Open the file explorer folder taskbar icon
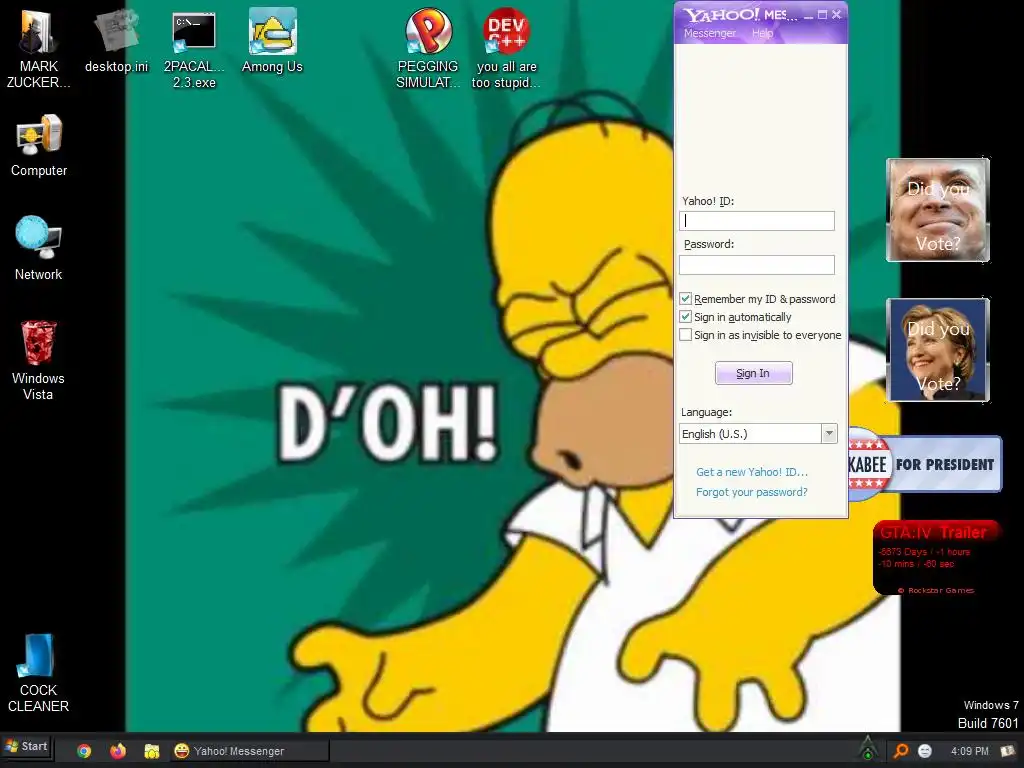1024x768 pixels. [152, 751]
